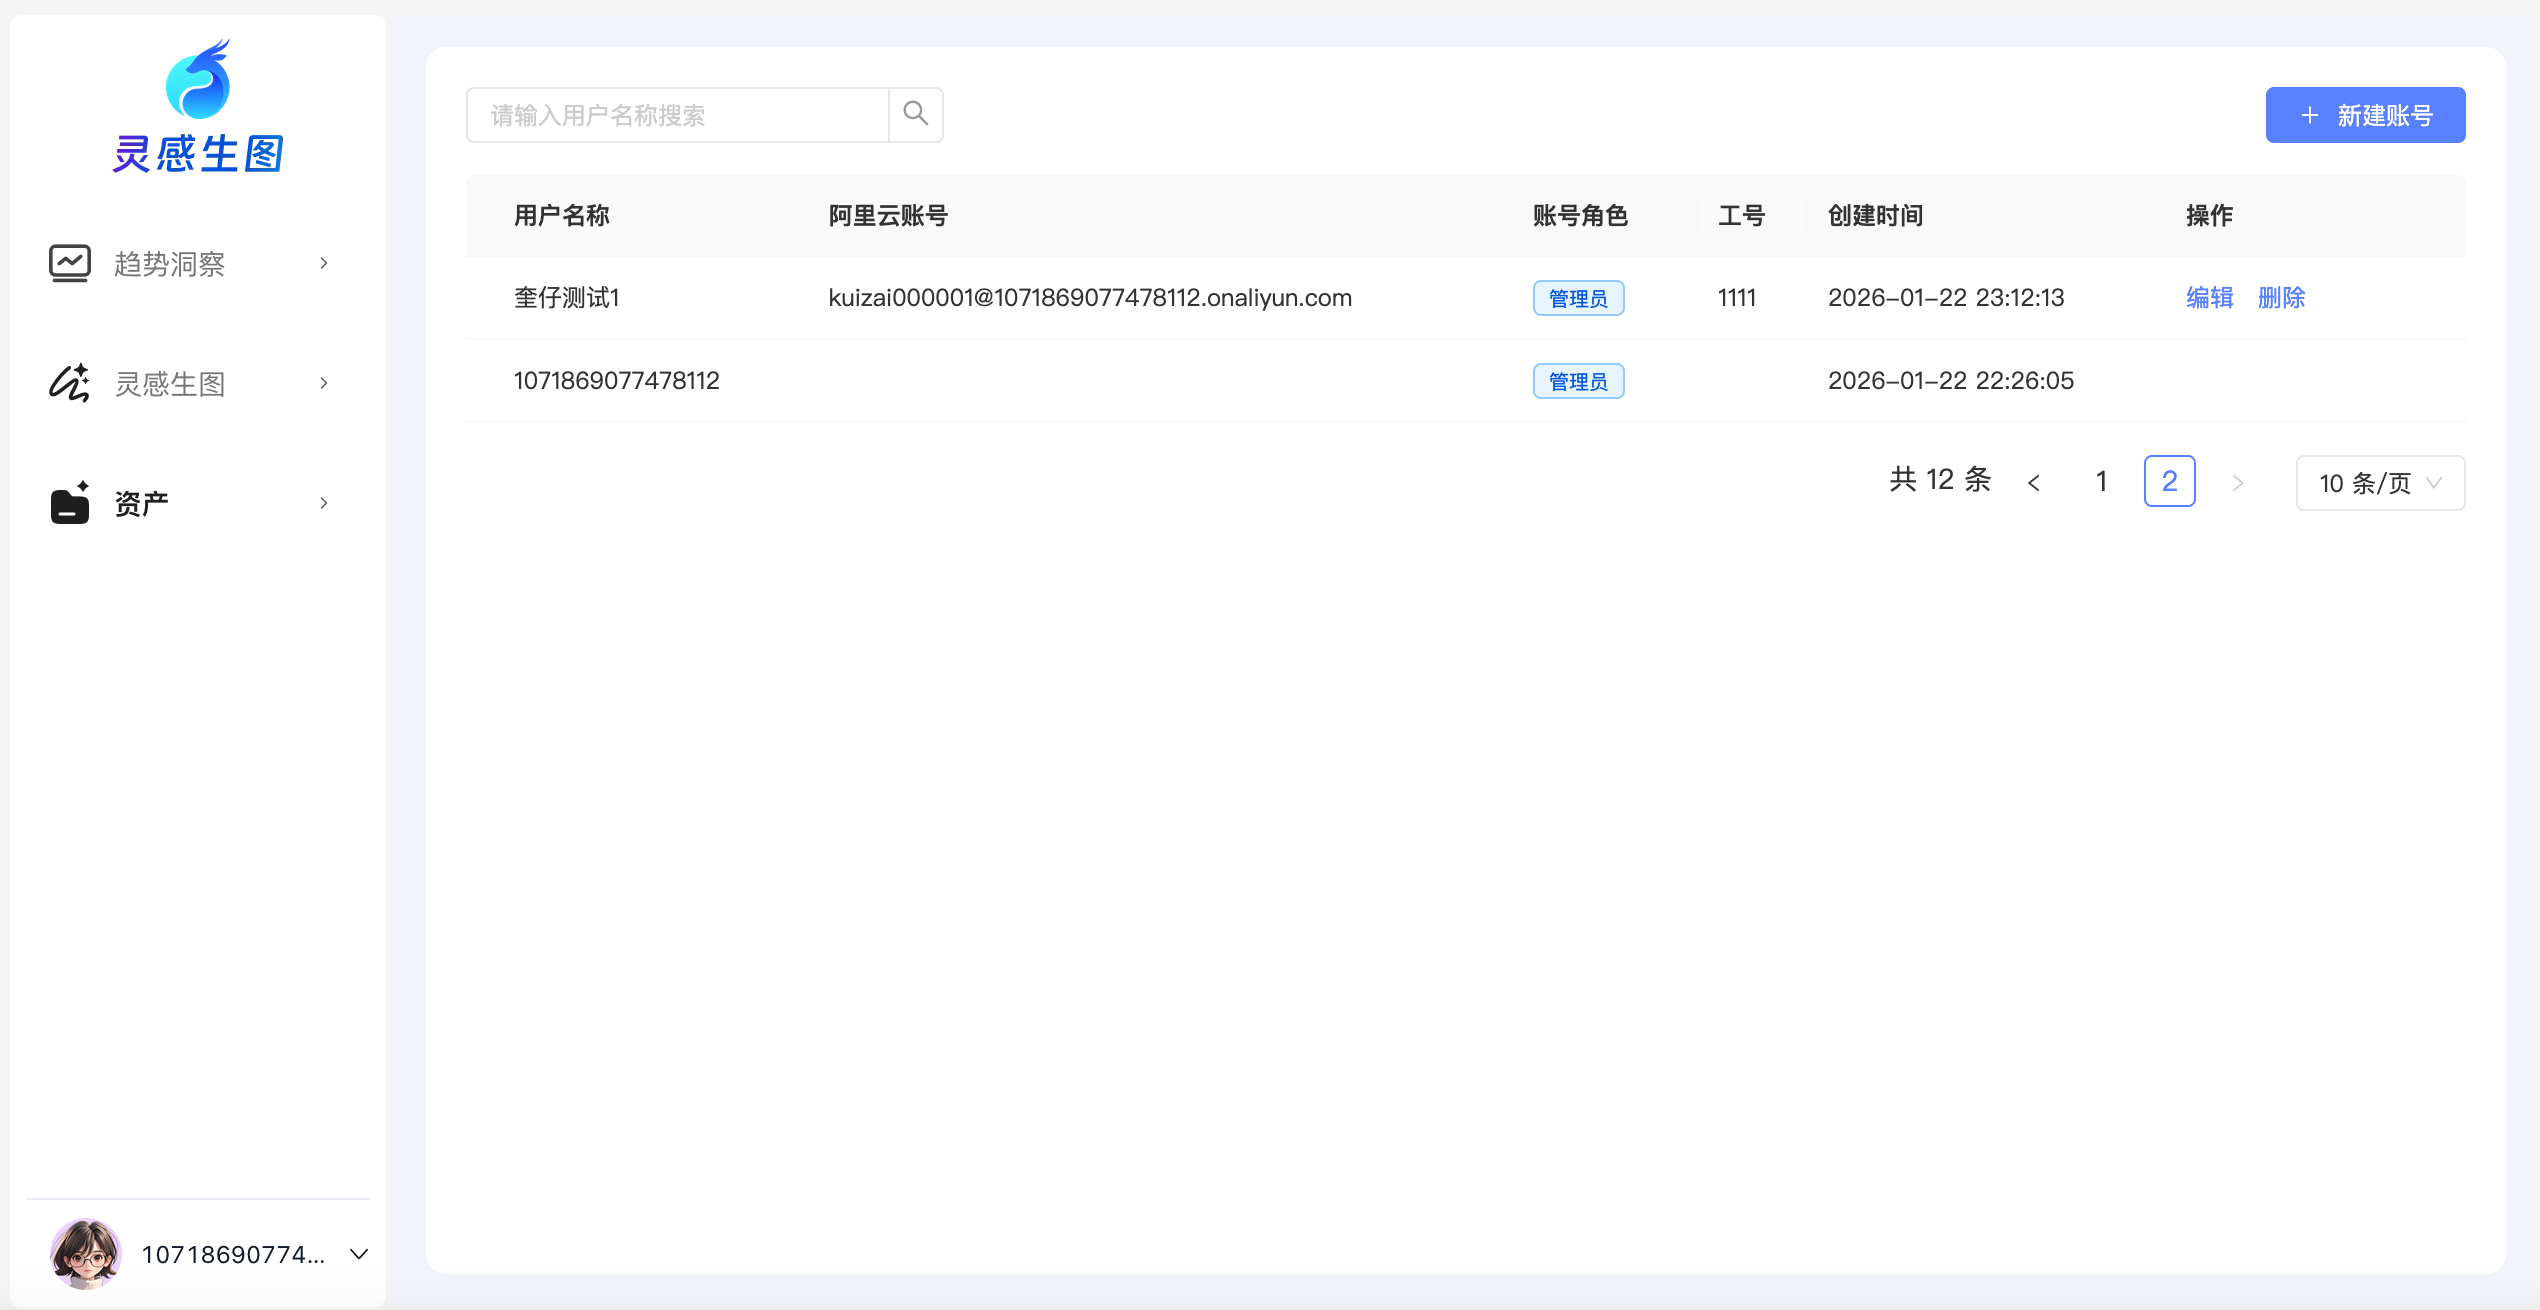
Task: Click 删除 for 奎仔测试1
Action: (x=2281, y=298)
